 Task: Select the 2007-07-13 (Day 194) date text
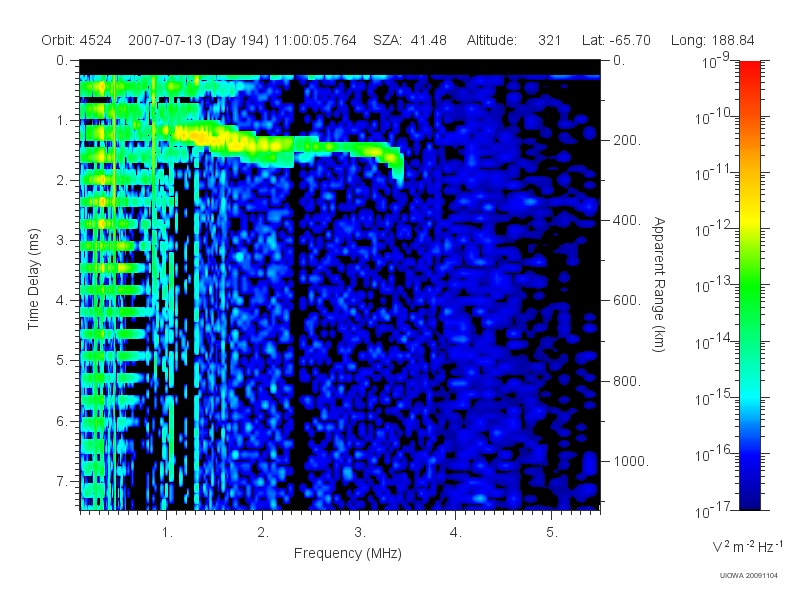198,40
